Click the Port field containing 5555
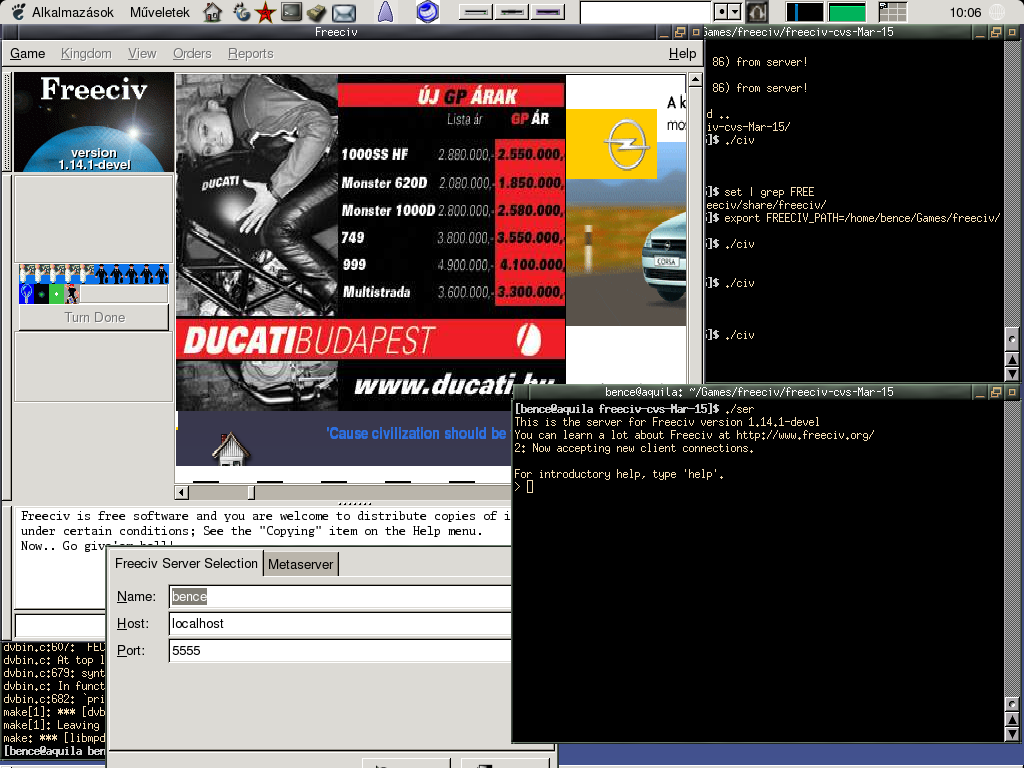1024x768 pixels. click(340, 650)
